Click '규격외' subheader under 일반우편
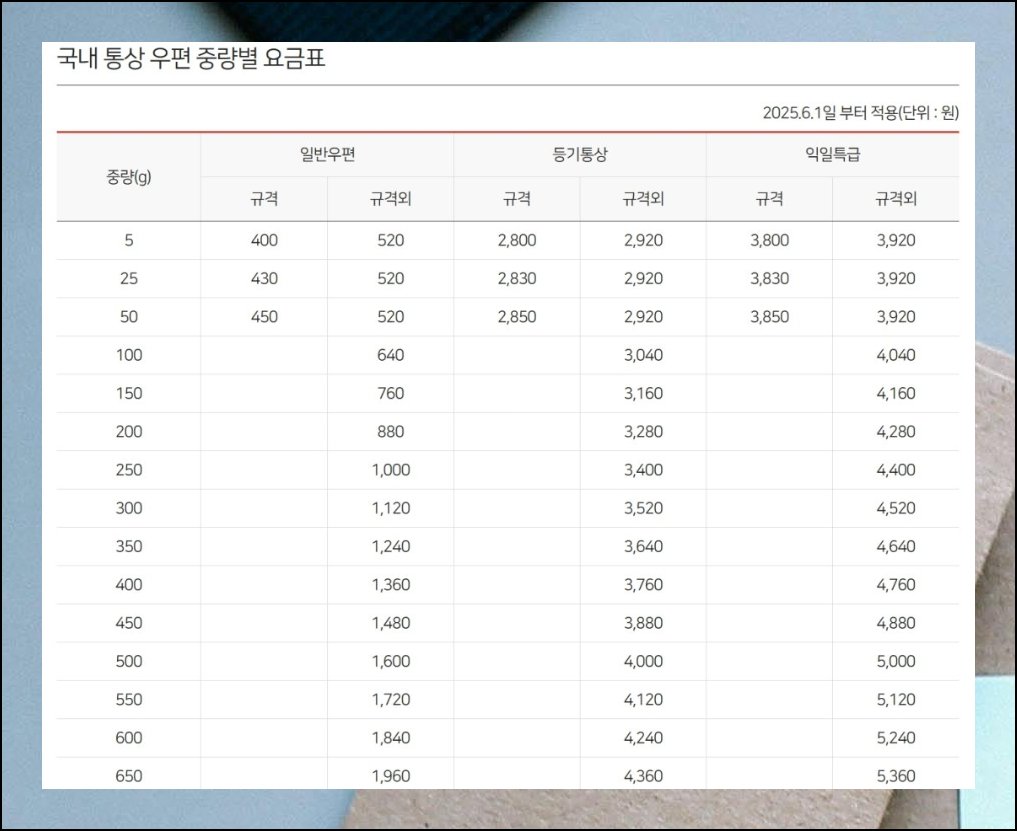This screenshot has width=1017, height=831. point(390,199)
